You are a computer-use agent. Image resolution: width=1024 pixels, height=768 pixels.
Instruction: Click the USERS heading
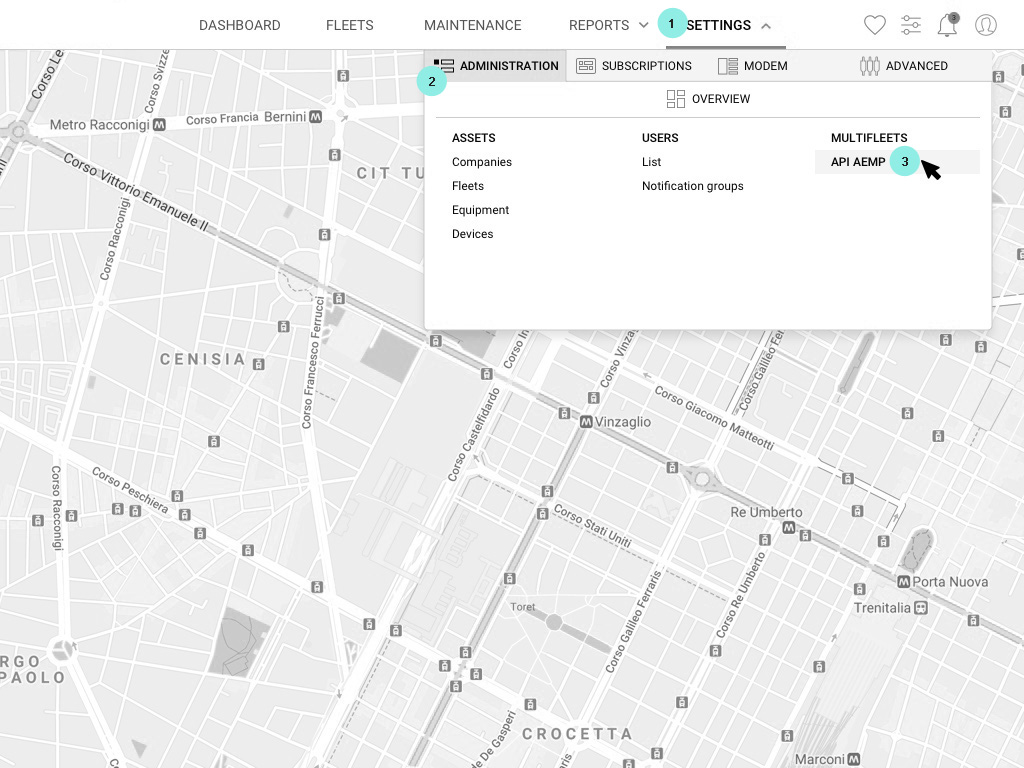pyautogui.click(x=660, y=138)
